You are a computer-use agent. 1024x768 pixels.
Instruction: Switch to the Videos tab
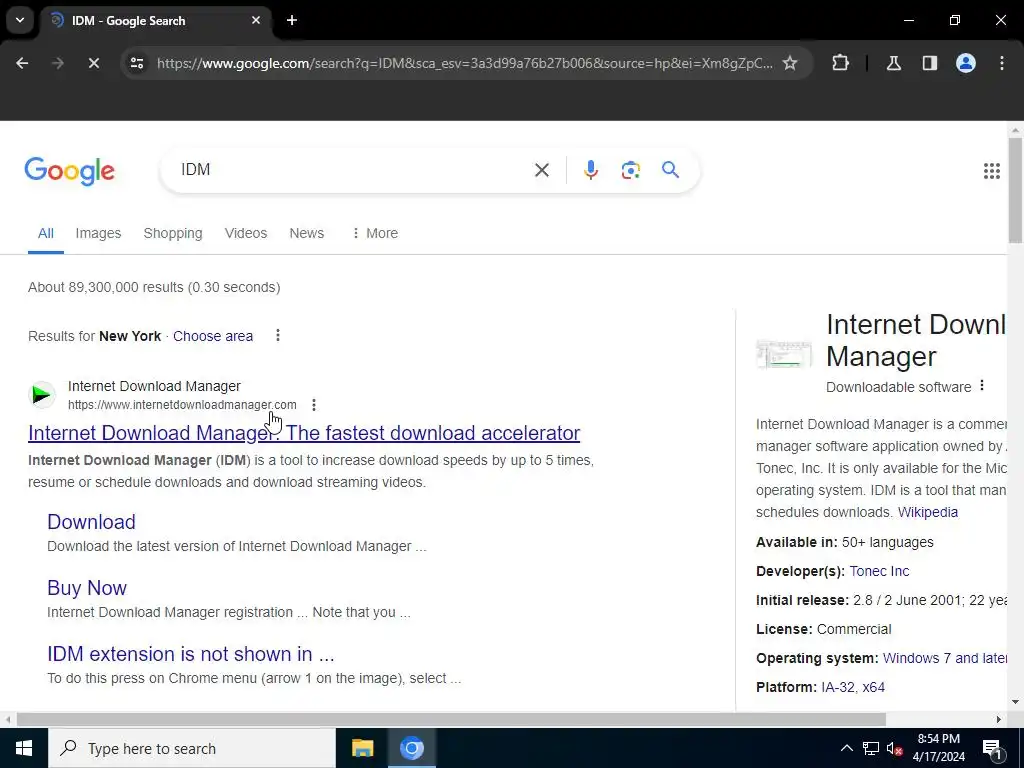pos(246,233)
